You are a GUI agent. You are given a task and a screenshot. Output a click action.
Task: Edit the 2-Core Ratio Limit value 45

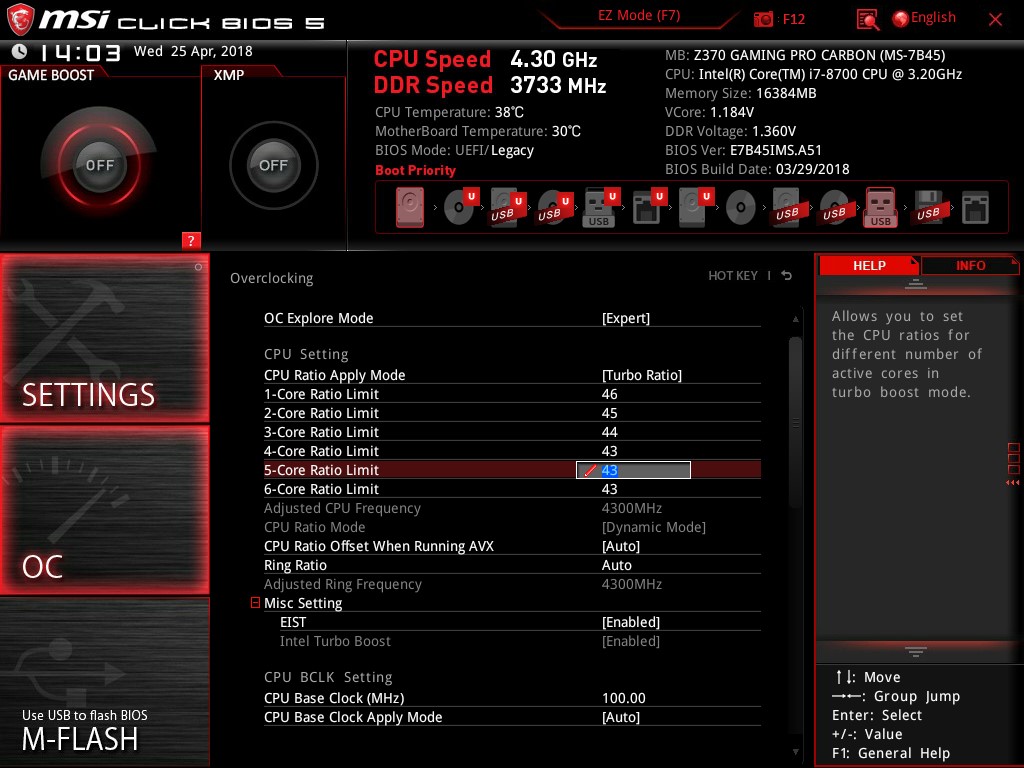[609, 413]
